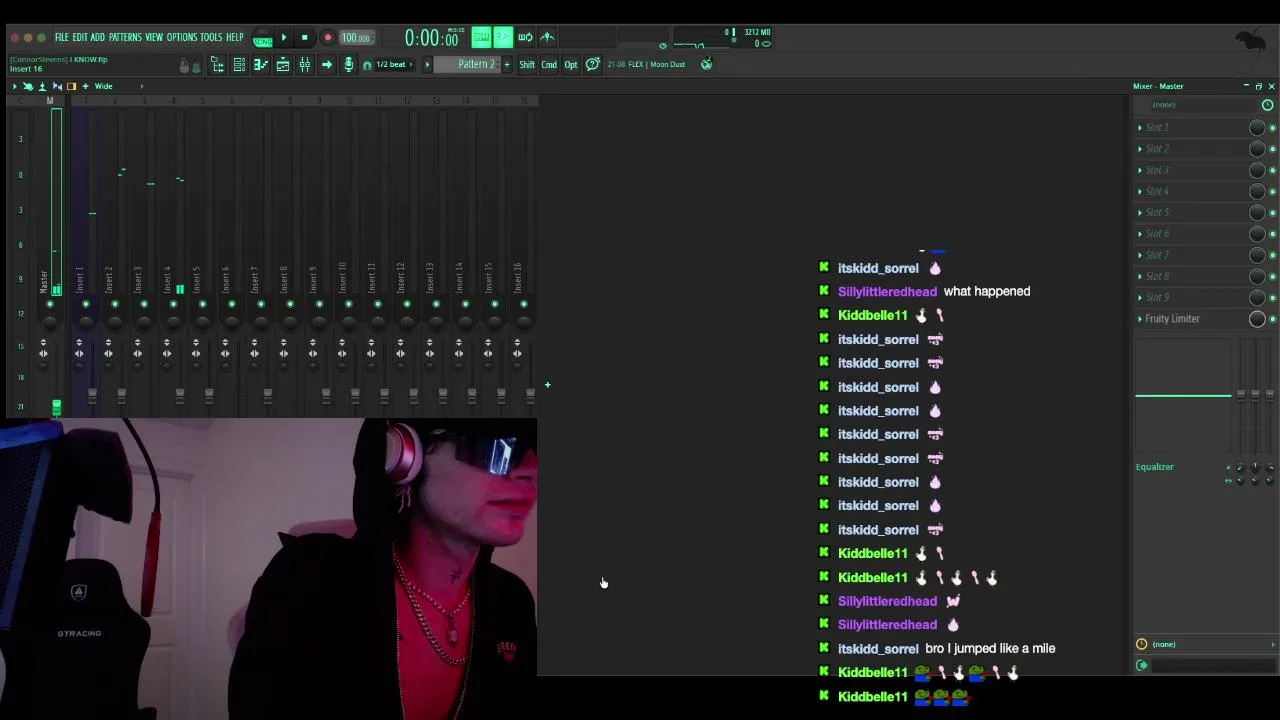Click the icon right of Moon Dust
Screen dimensions: 1280x720
[706, 65]
